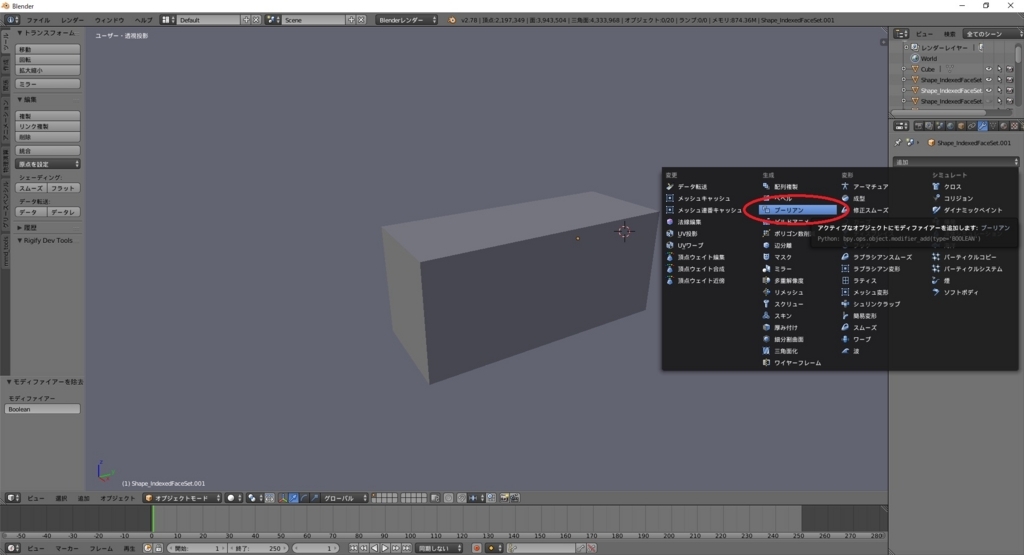Image resolution: width=1024 pixels, height=555 pixels.
Task: Toggle the 3D manipulator axis widget button
Action: [283, 498]
